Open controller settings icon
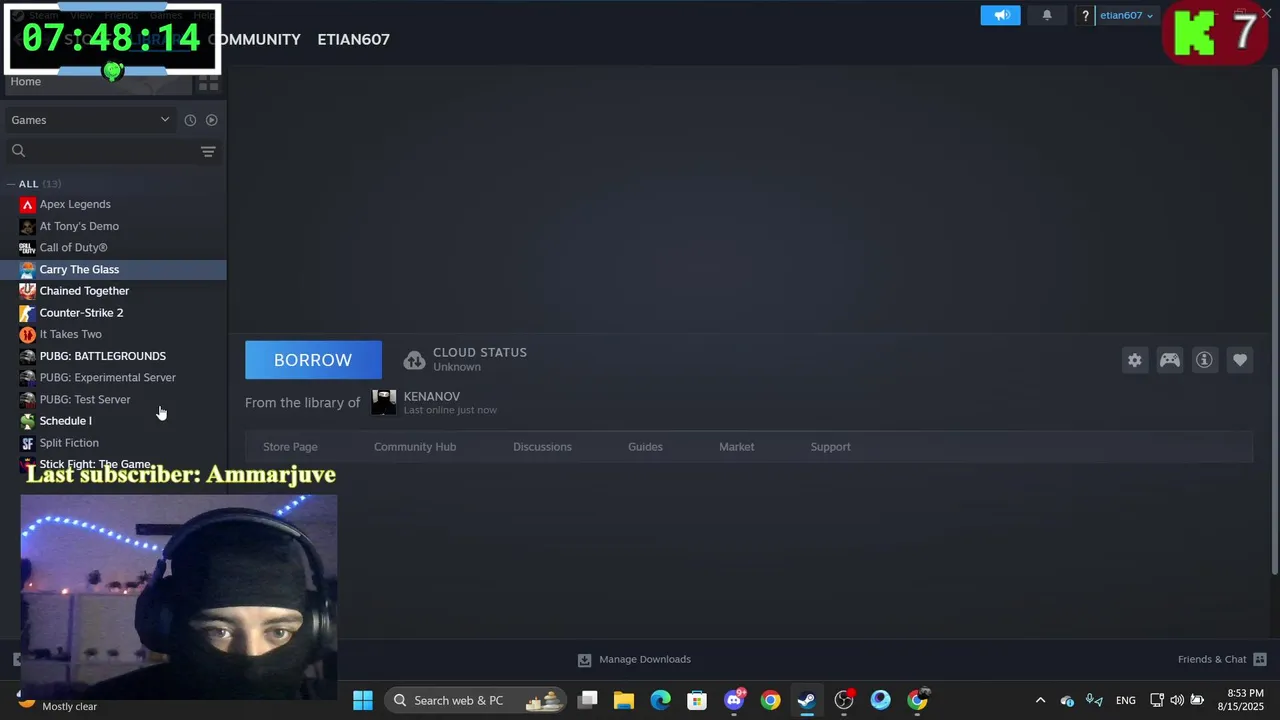The width and height of the screenshot is (1280, 720). [1170, 360]
